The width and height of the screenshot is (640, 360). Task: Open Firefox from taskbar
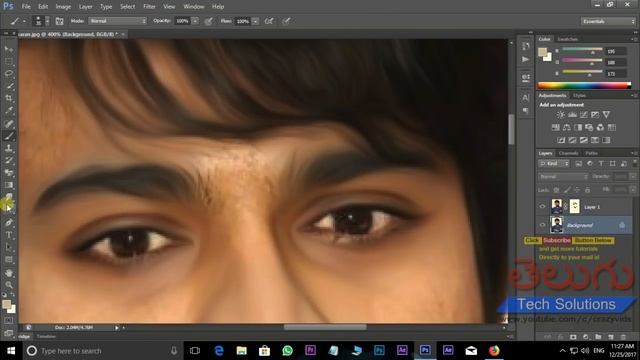pyautogui.click(x=494, y=351)
